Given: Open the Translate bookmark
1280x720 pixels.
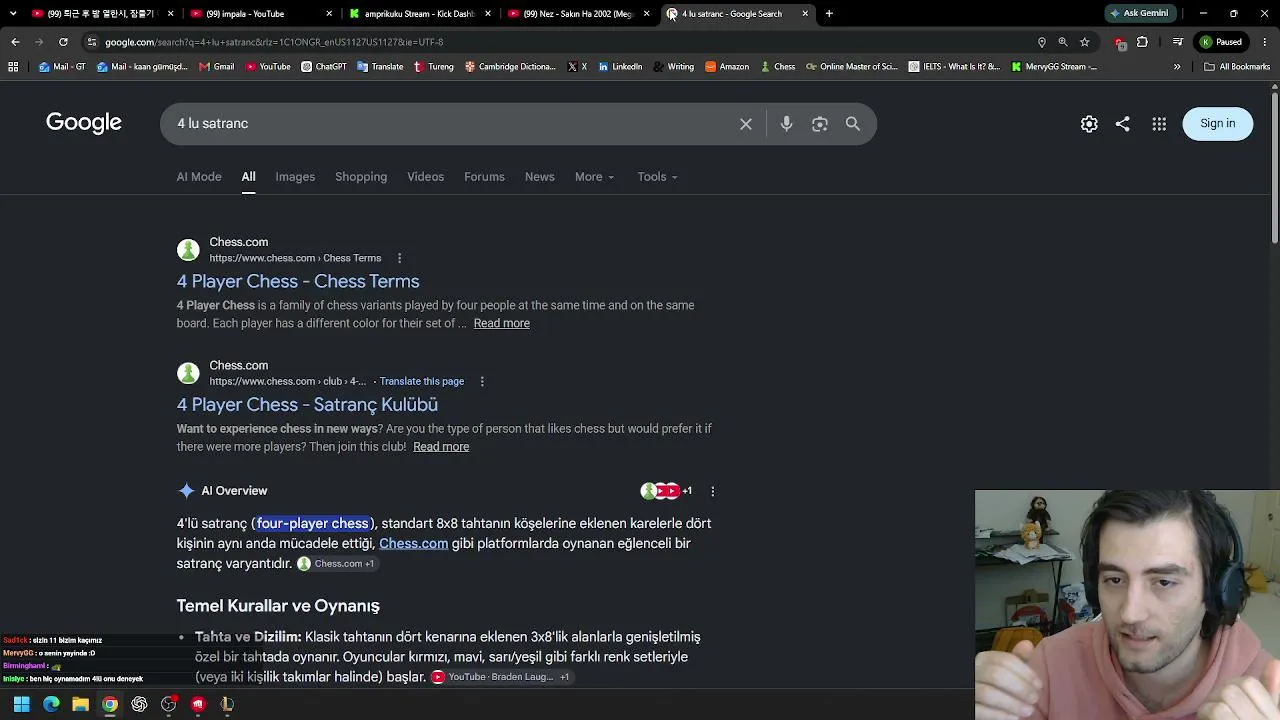Looking at the screenshot, I should click(379, 67).
